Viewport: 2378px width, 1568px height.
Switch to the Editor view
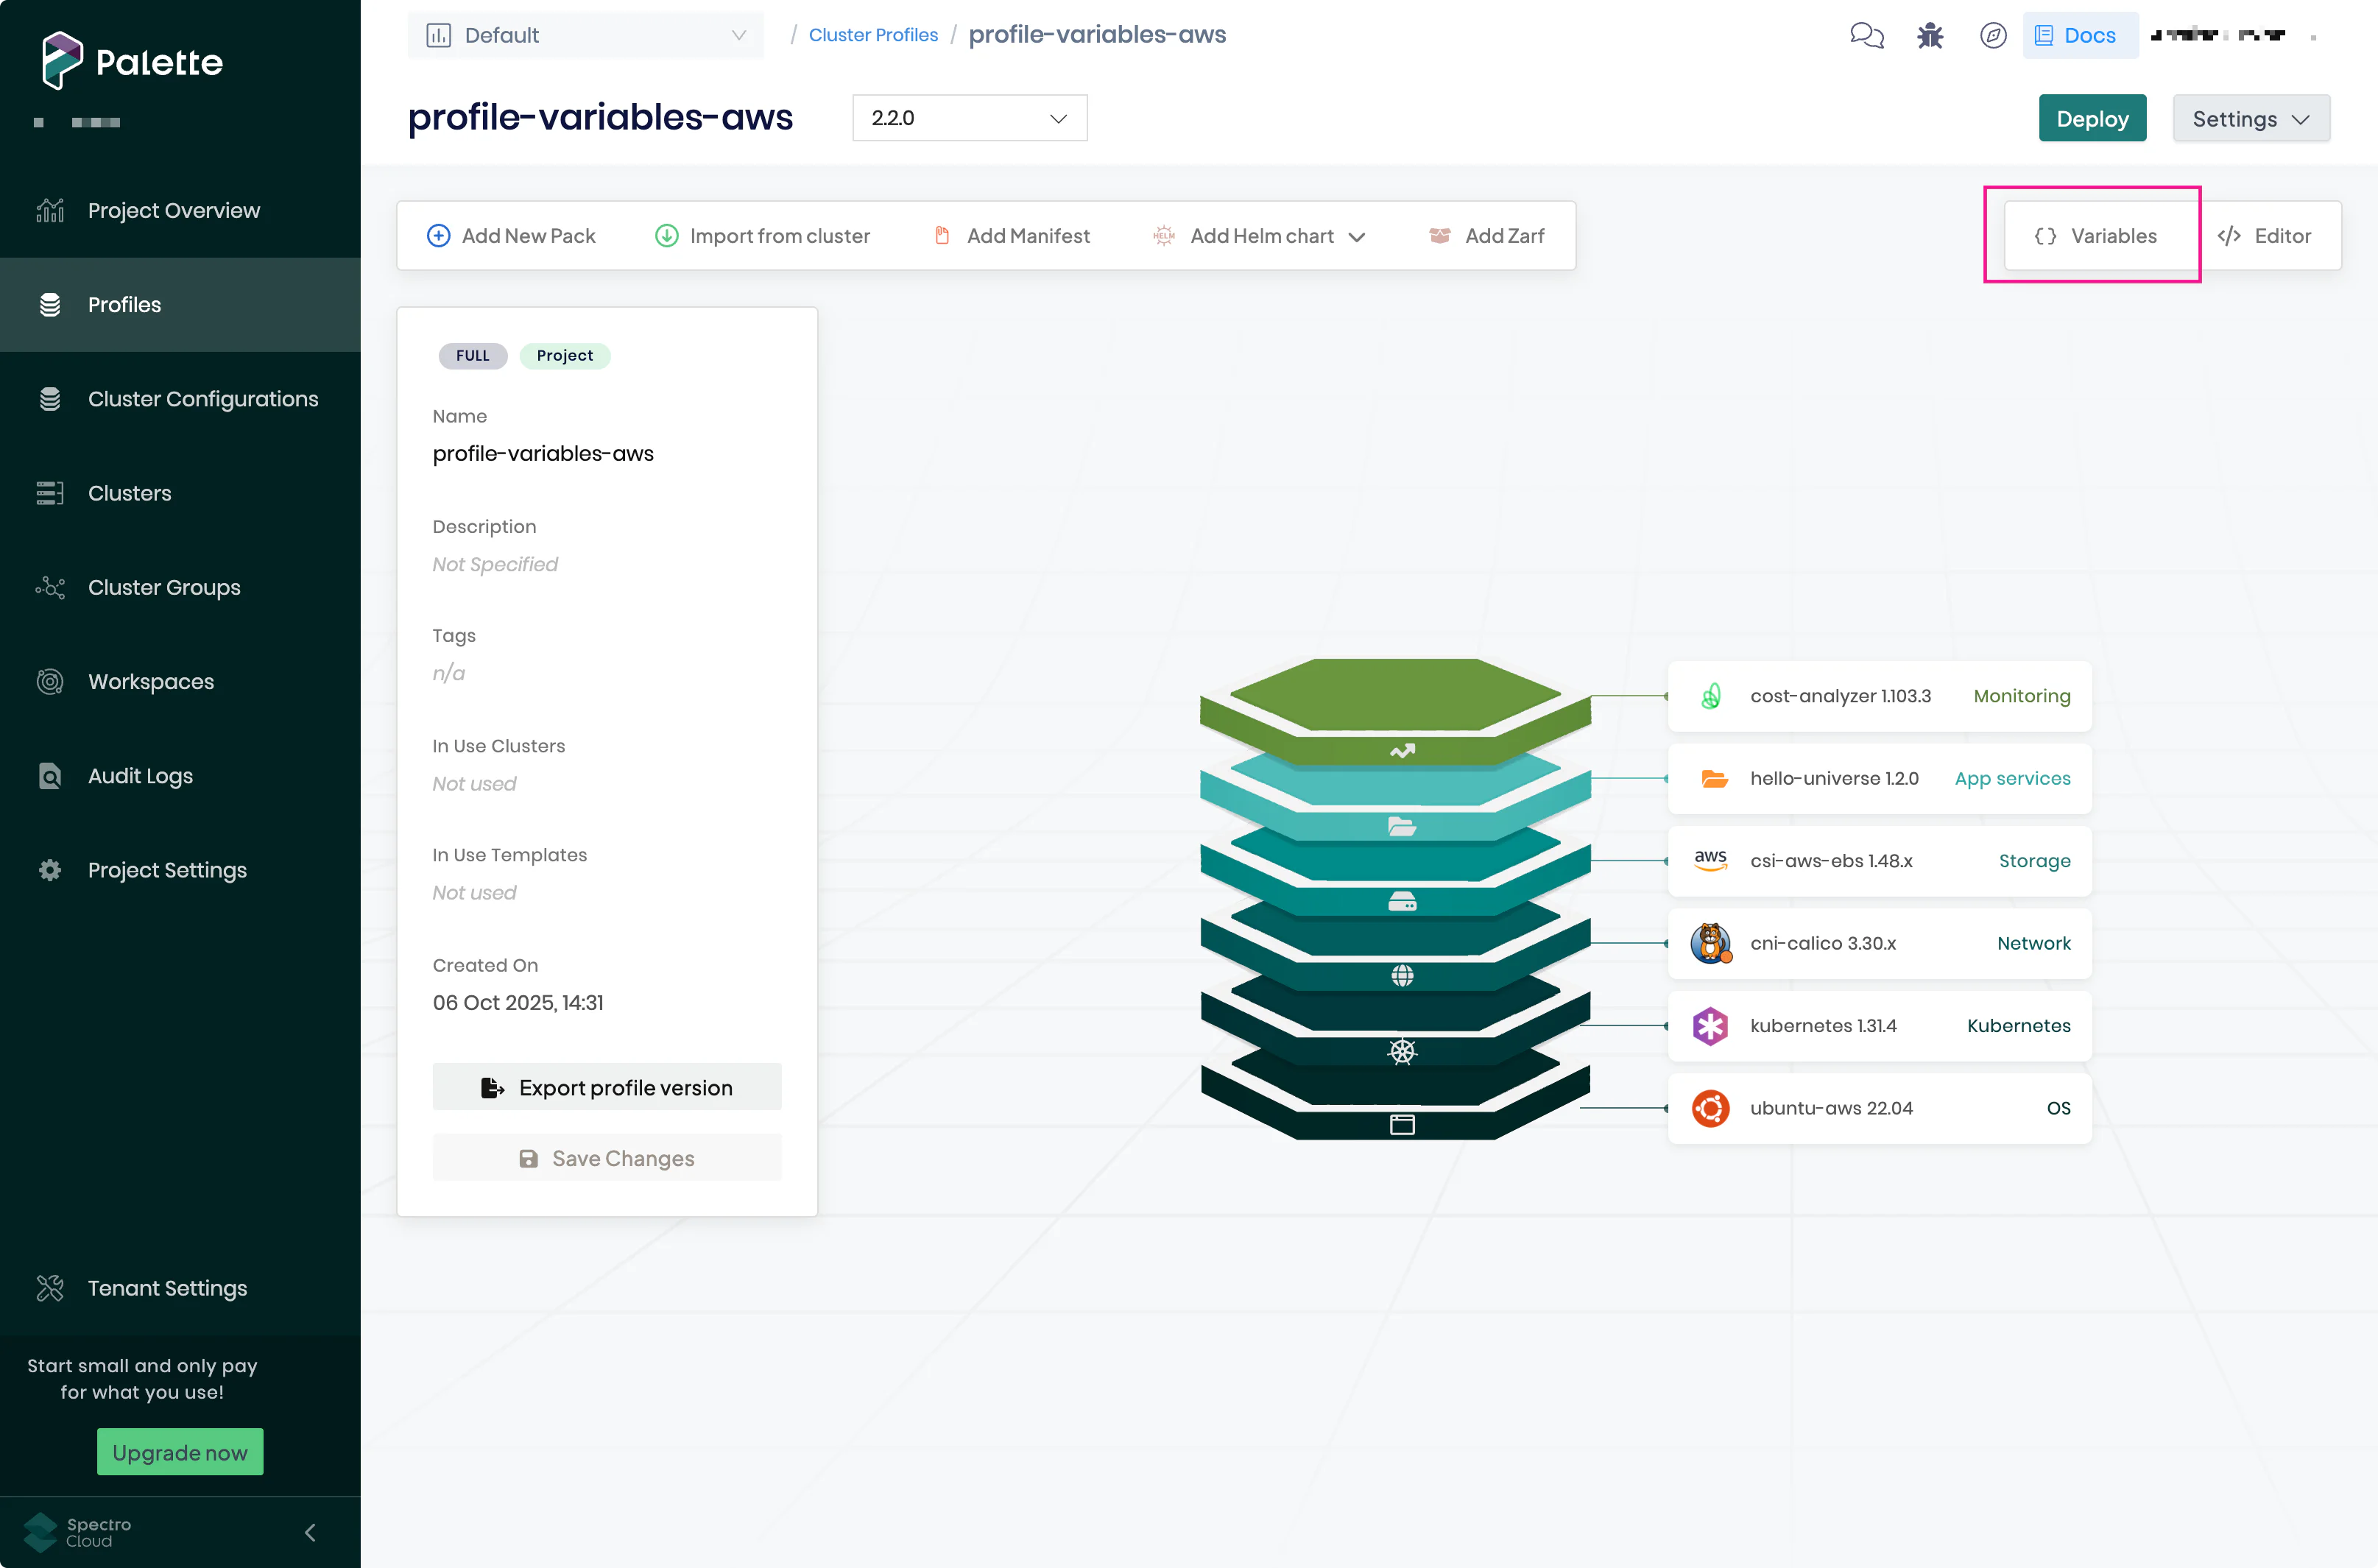2265,236
